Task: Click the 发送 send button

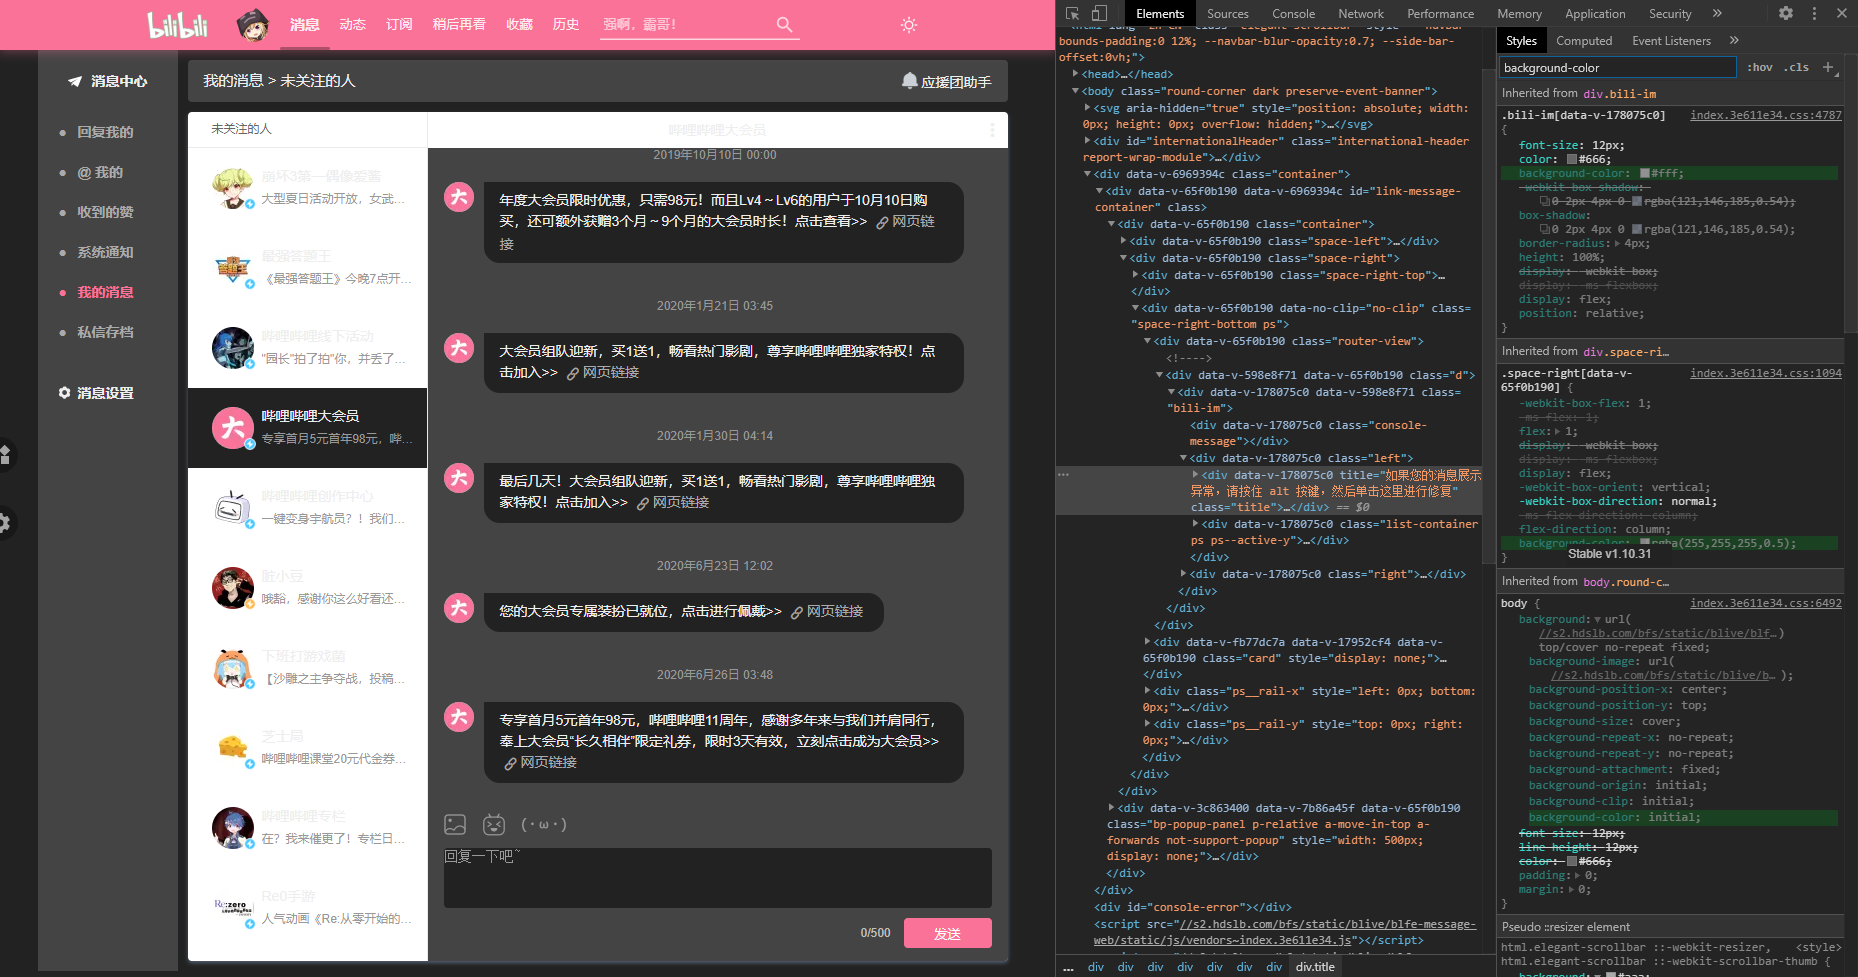Action: (x=947, y=933)
